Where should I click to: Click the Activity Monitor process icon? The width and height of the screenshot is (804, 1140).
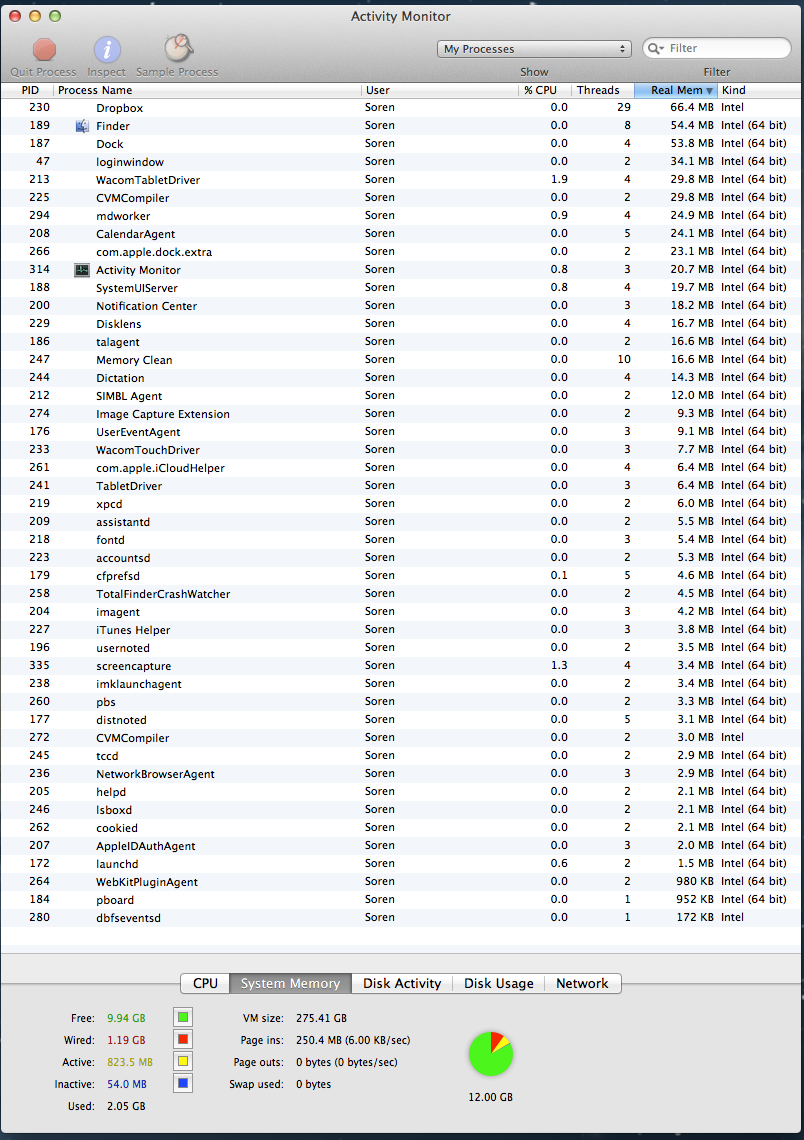[x=82, y=270]
